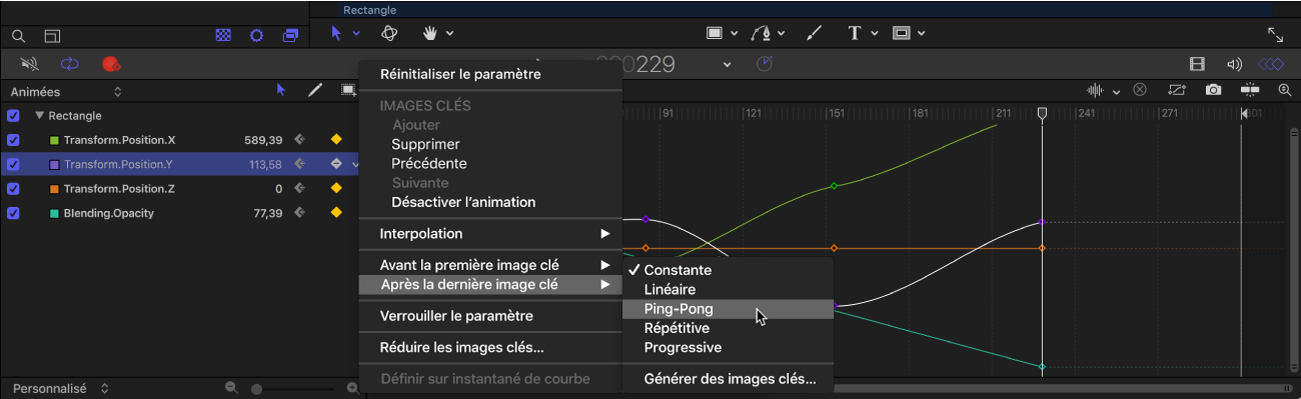This screenshot has width=1301, height=399.
Task: Show the timeline filmstrip icon
Action: coord(1197,64)
